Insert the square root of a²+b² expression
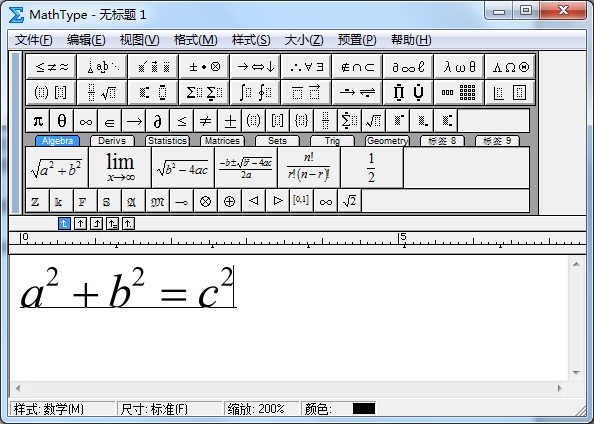Viewport: 594px width, 424px height. 57,167
